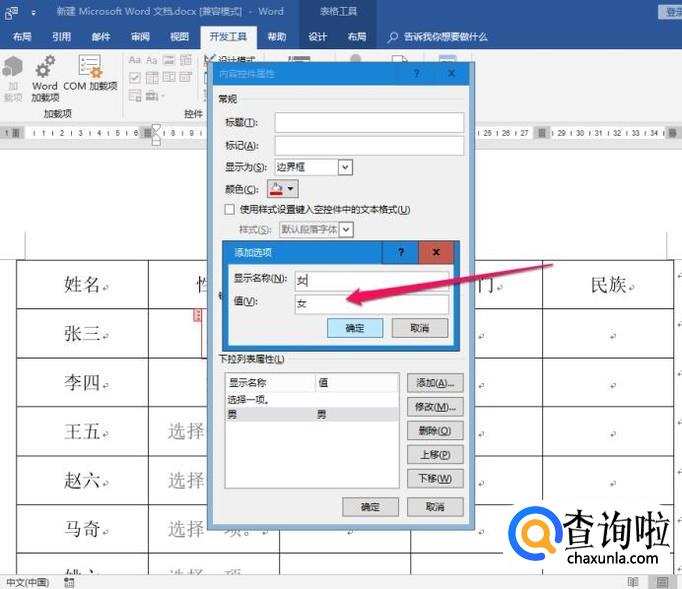Screen dimensions: 682x589
Task: Click the 颜色 paint bucket color swatch
Action: pyautogui.click(x=277, y=189)
